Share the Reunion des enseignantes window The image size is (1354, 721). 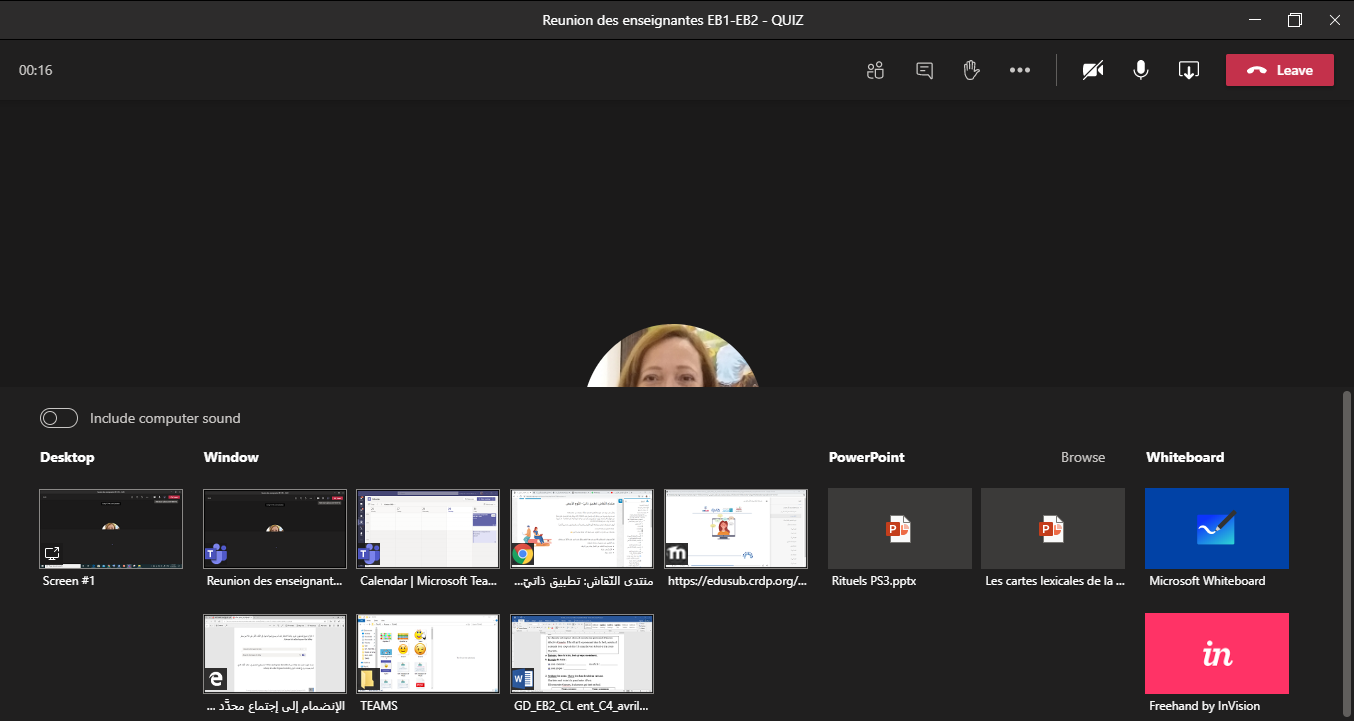click(275, 528)
